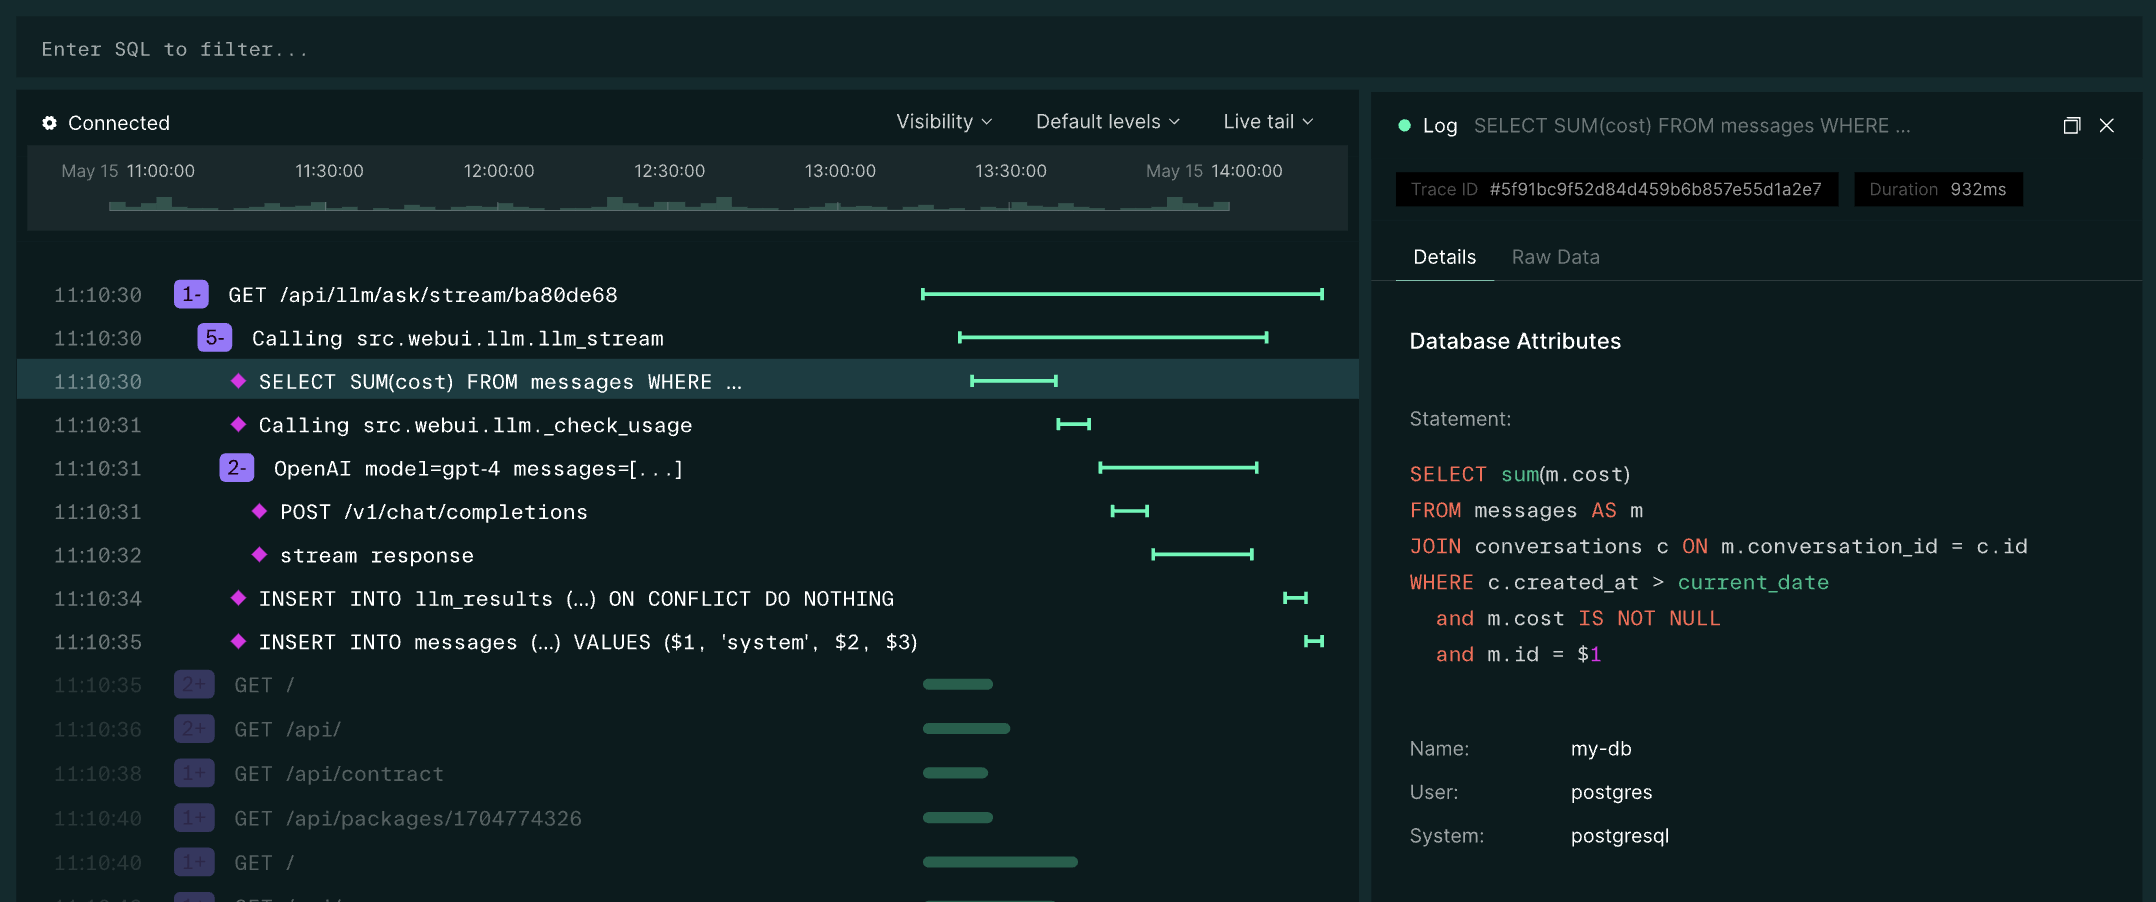Click the 11:10:34 timestamp
The image size is (2156, 902).
coord(98,598)
